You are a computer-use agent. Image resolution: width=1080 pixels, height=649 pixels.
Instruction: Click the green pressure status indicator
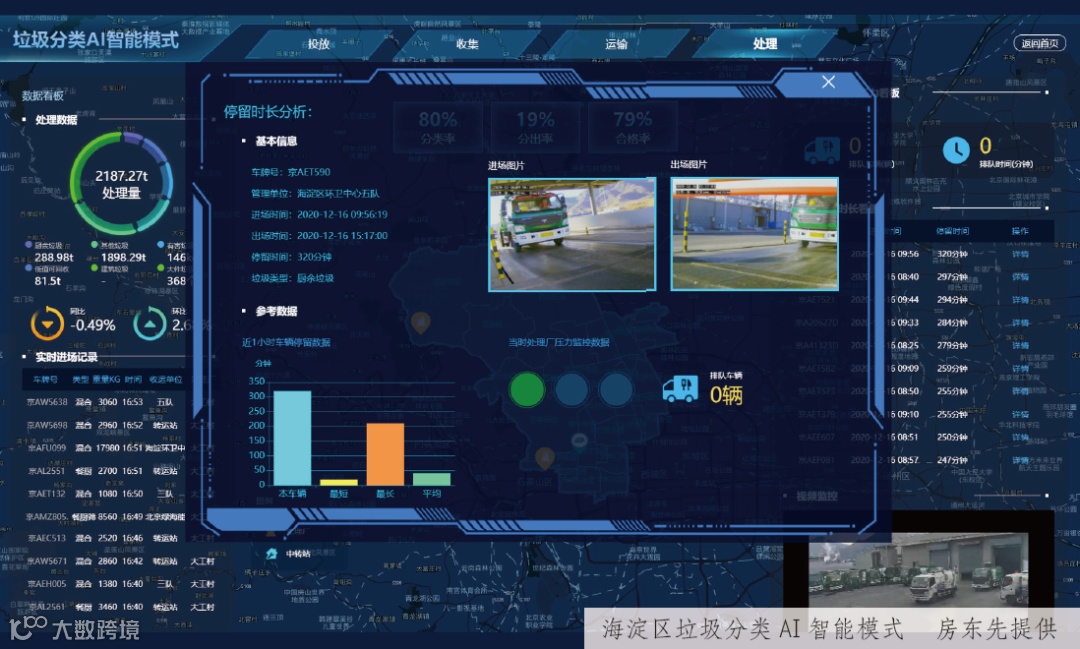527,389
